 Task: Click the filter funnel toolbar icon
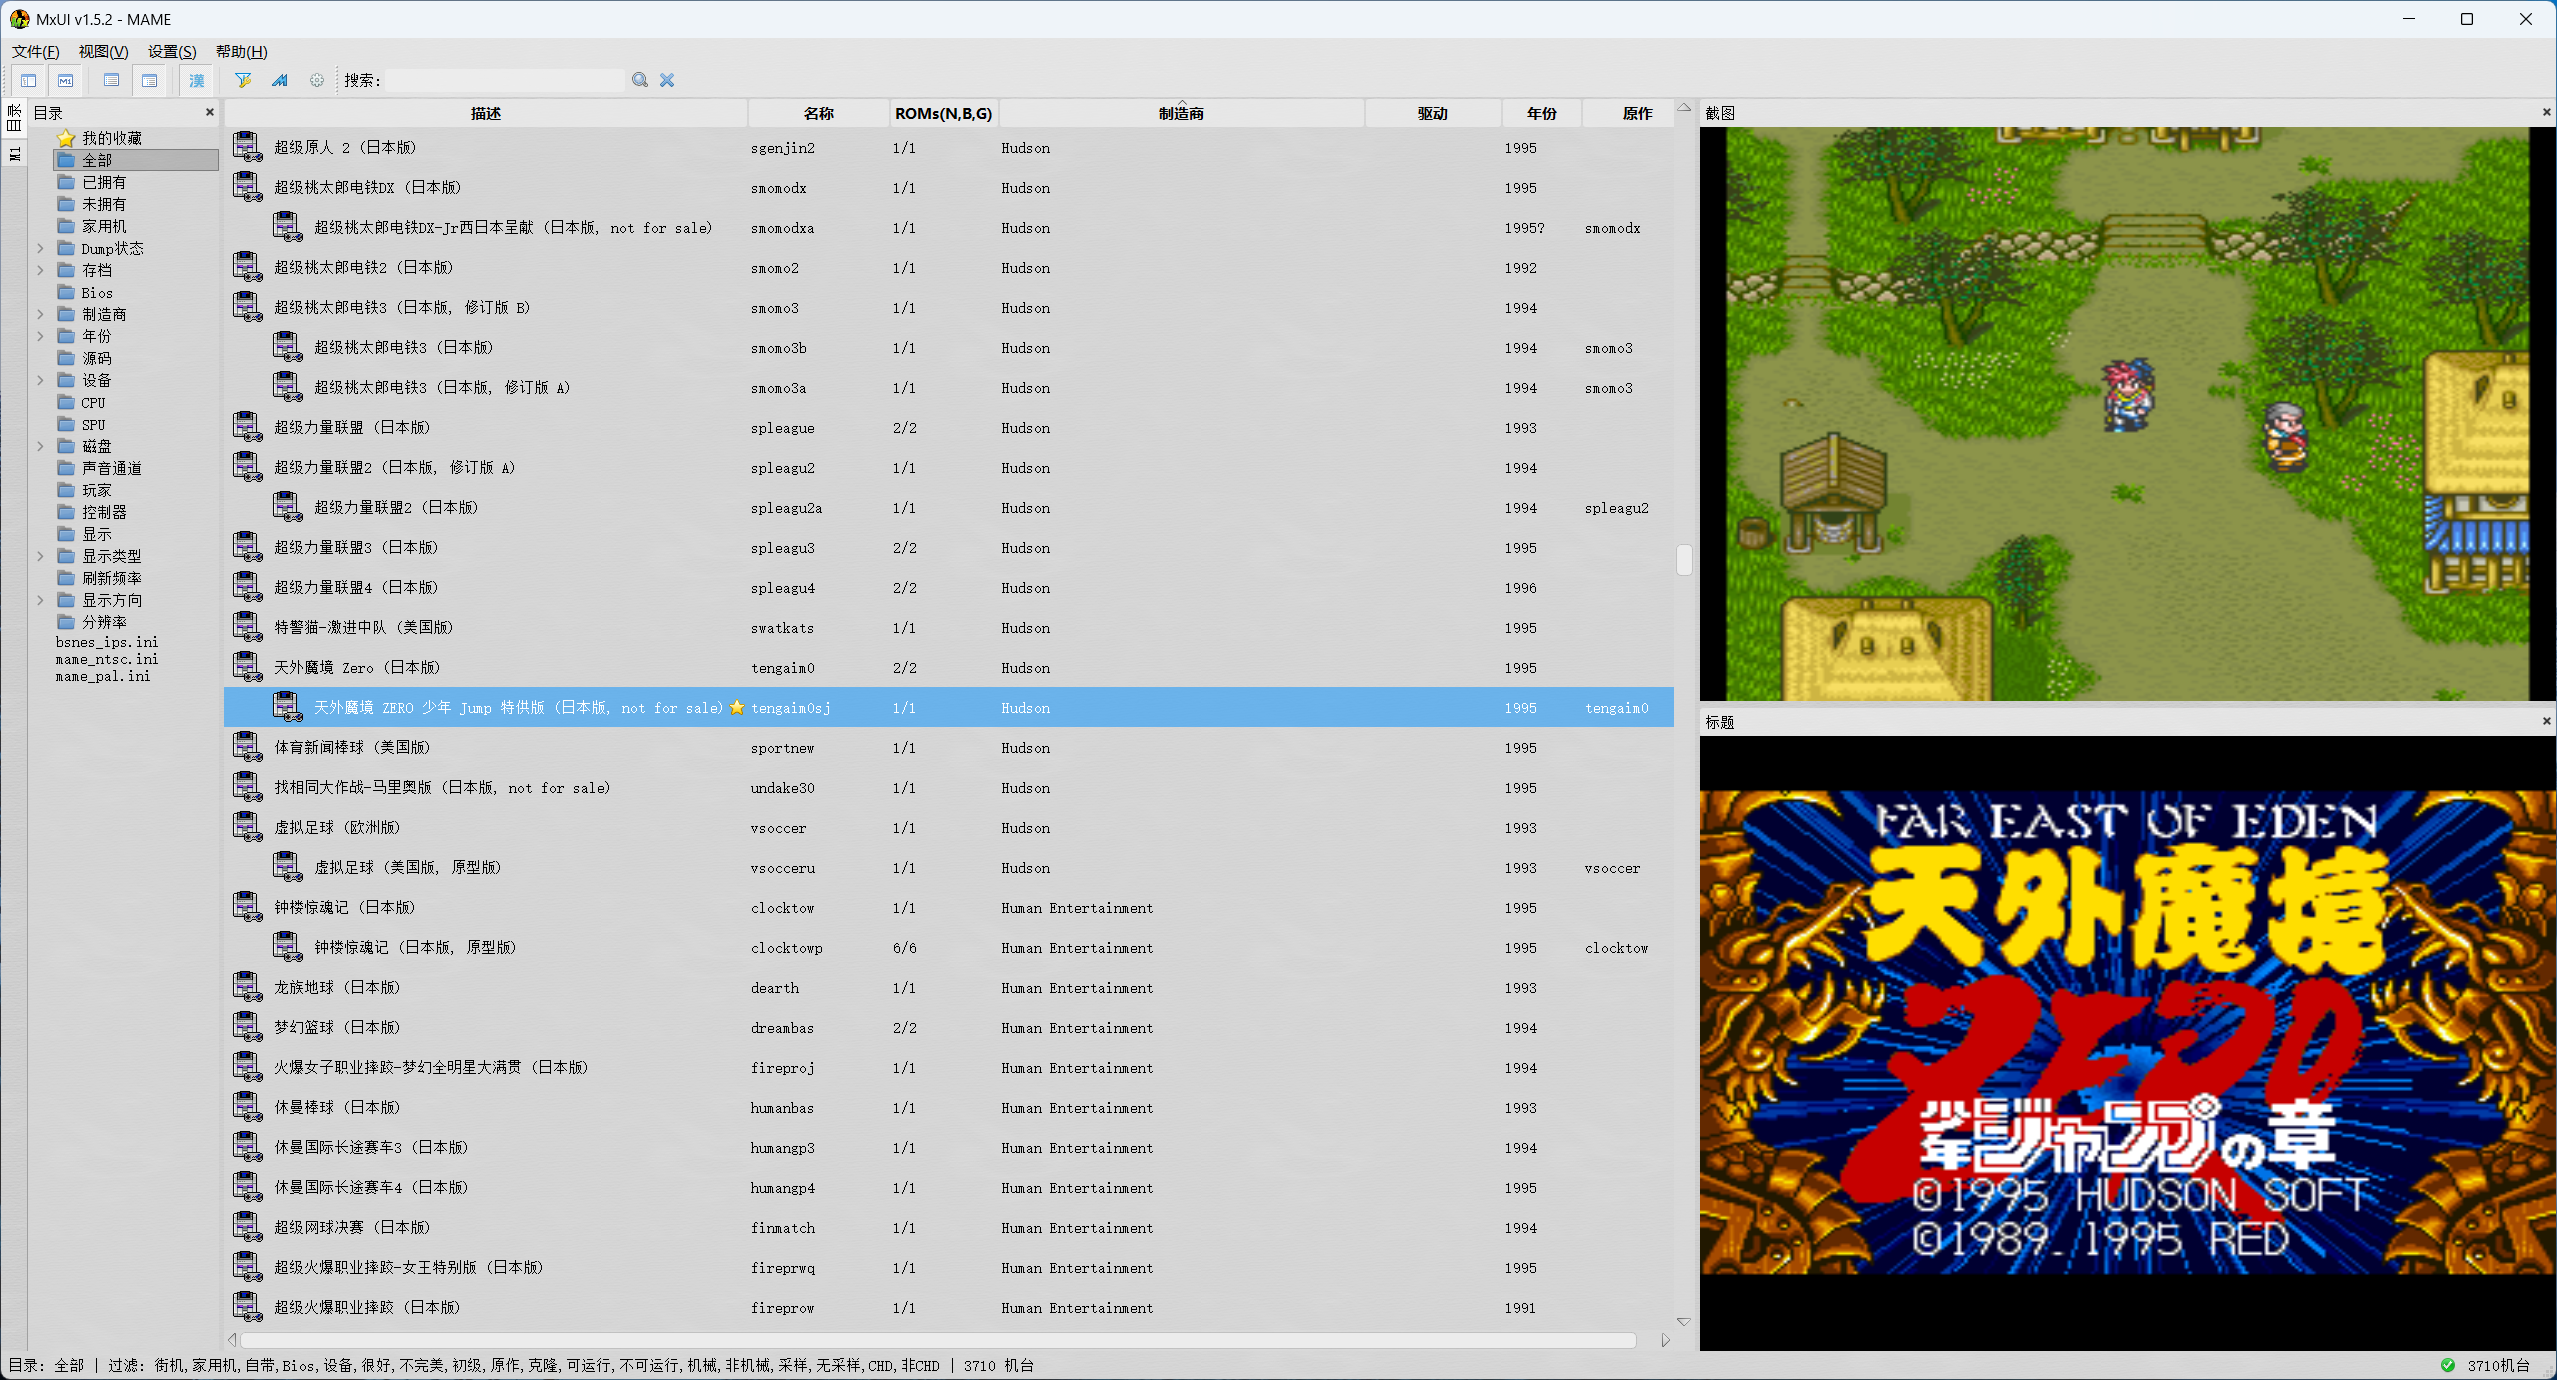tap(242, 80)
